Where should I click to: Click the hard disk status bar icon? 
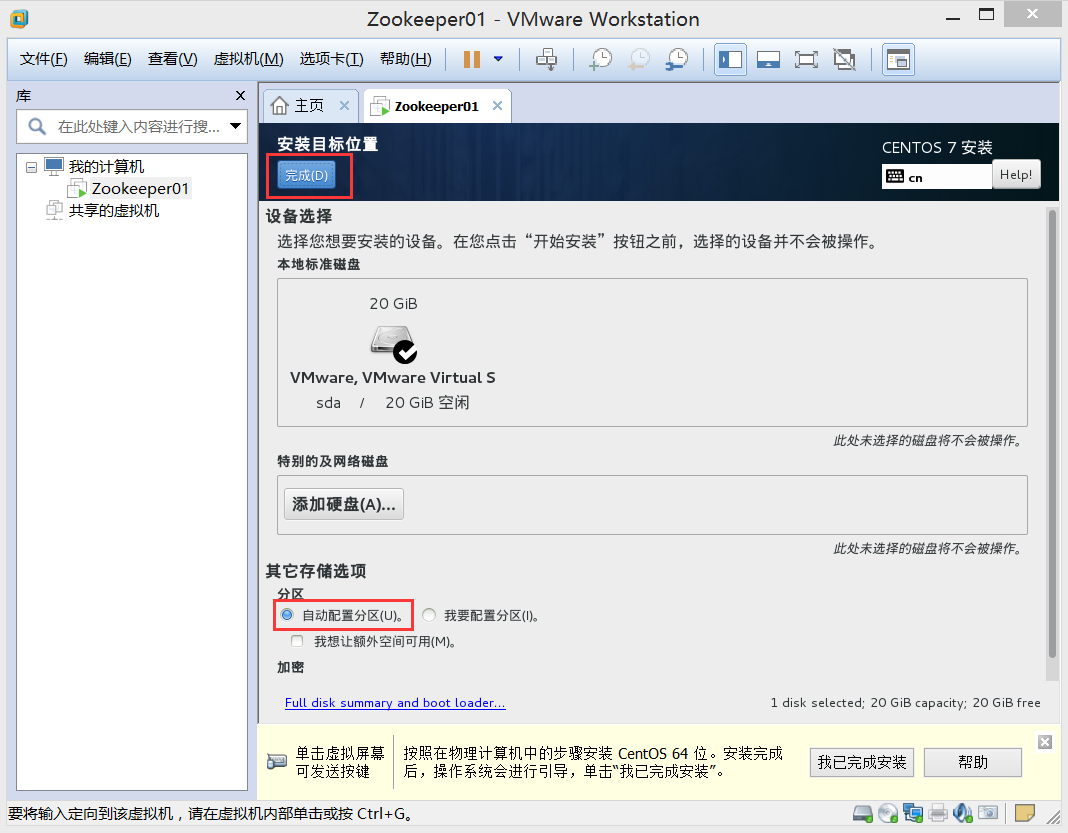point(863,813)
